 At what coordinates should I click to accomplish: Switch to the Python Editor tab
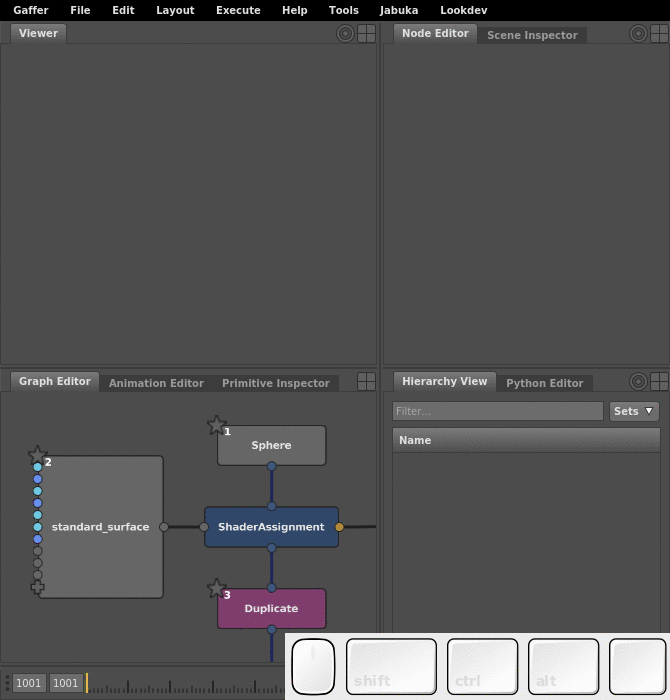(544, 383)
